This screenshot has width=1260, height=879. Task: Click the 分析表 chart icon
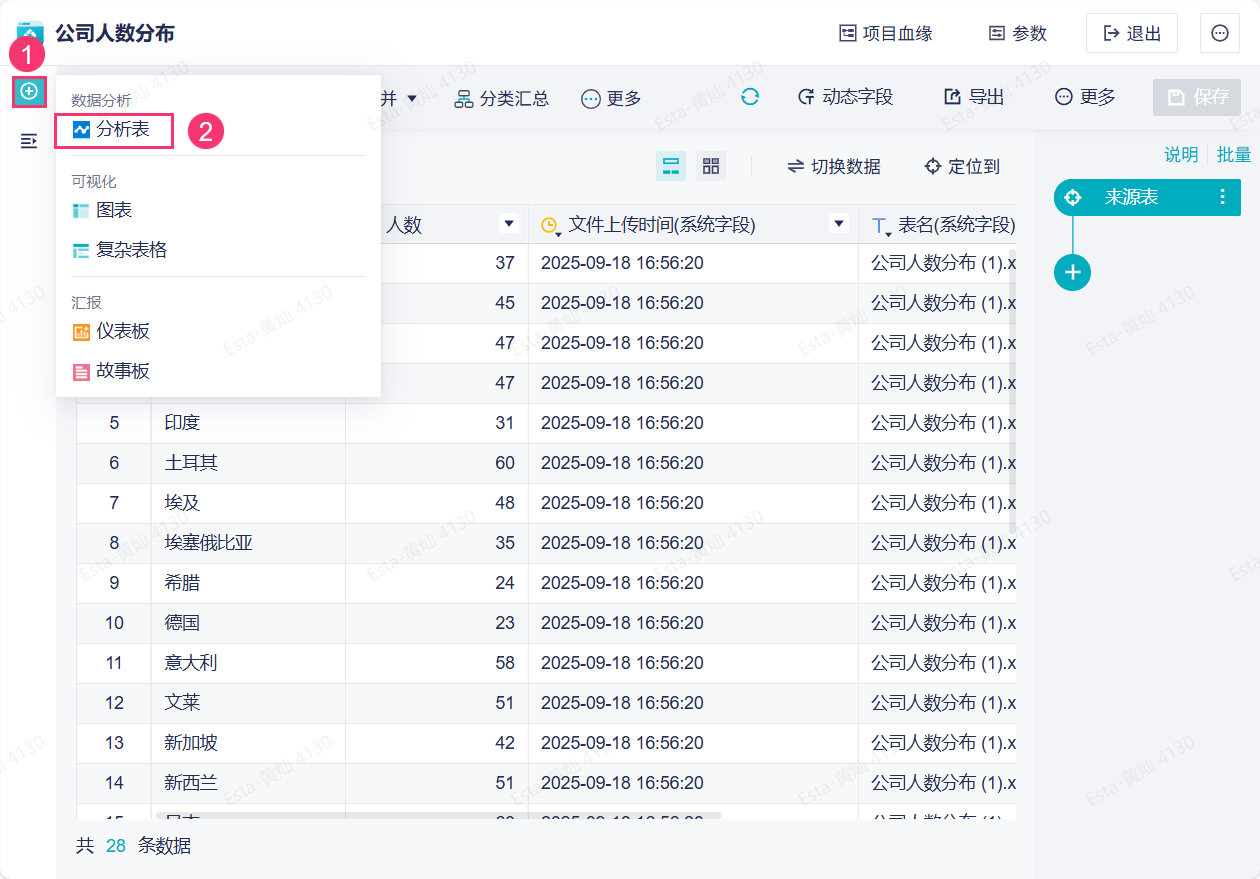(82, 130)
